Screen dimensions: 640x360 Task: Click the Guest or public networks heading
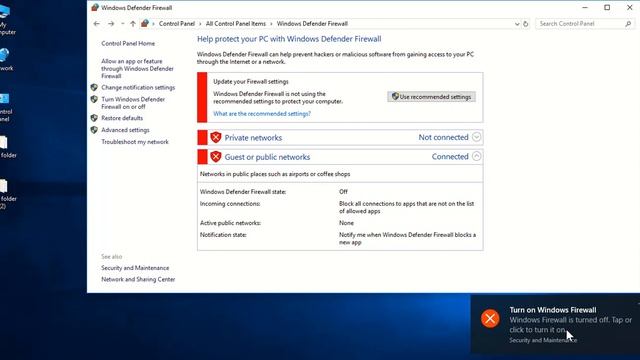(x=267, y=157)
